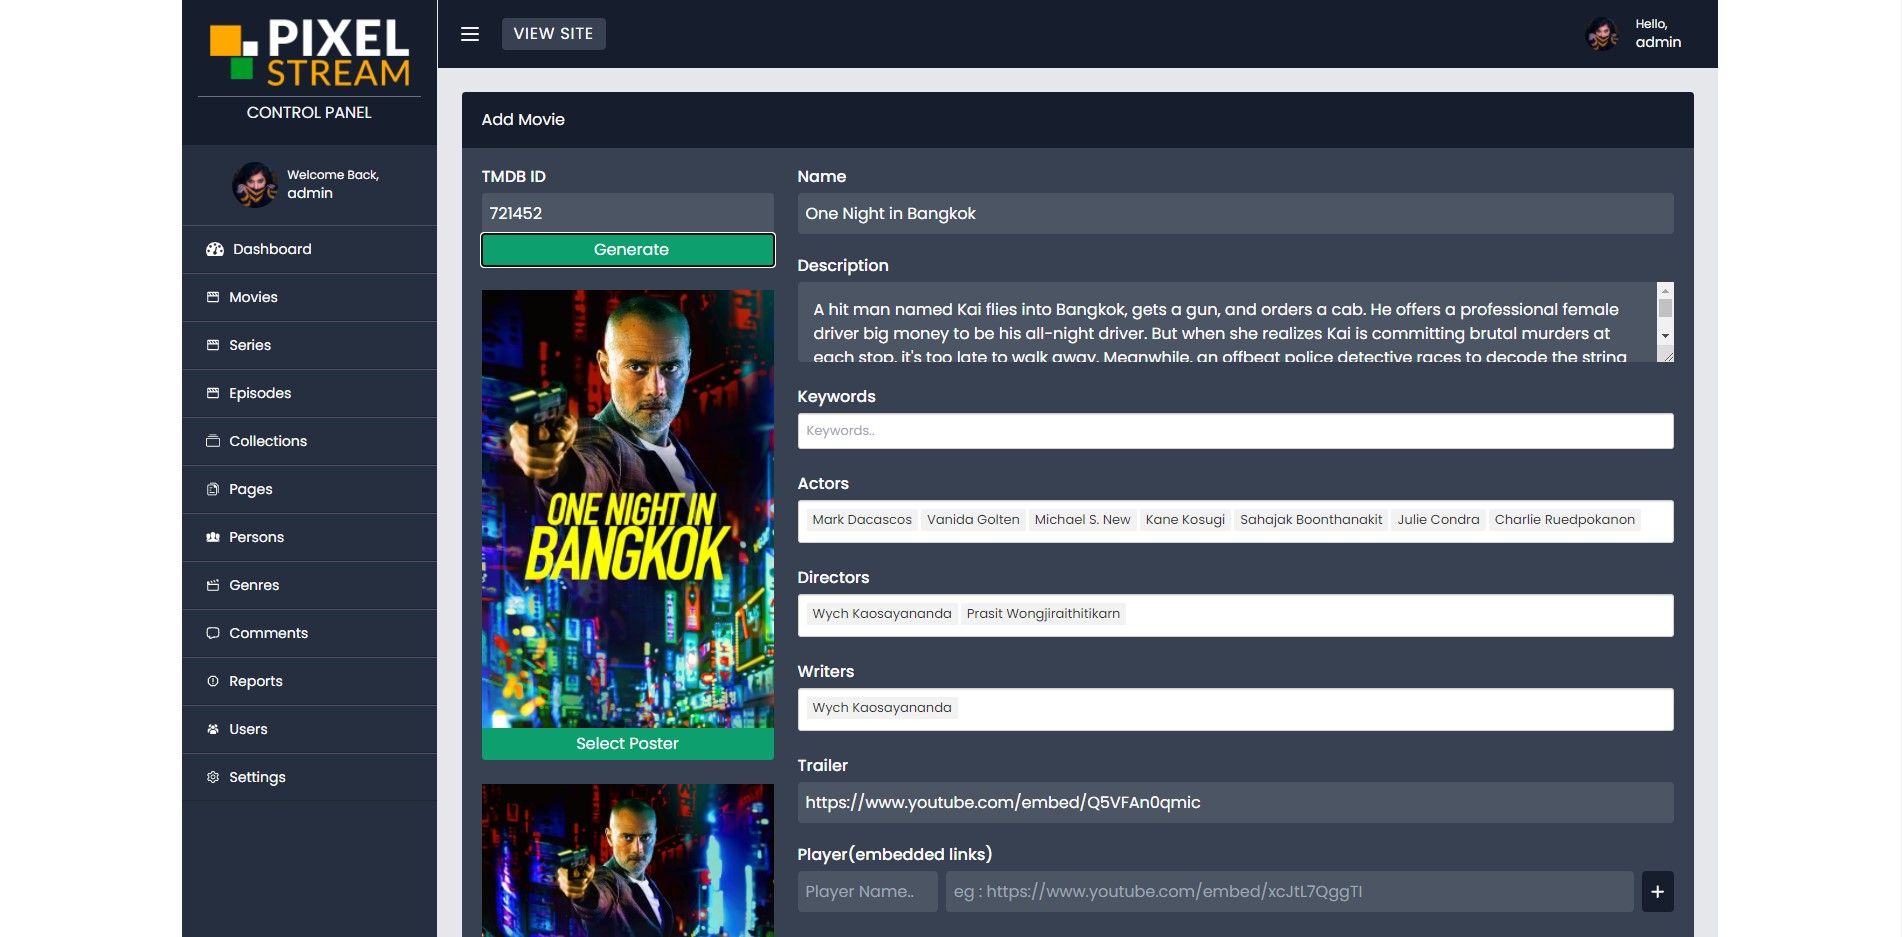Click the sidebar Welcome Back avatar

[x=254, y=184]
